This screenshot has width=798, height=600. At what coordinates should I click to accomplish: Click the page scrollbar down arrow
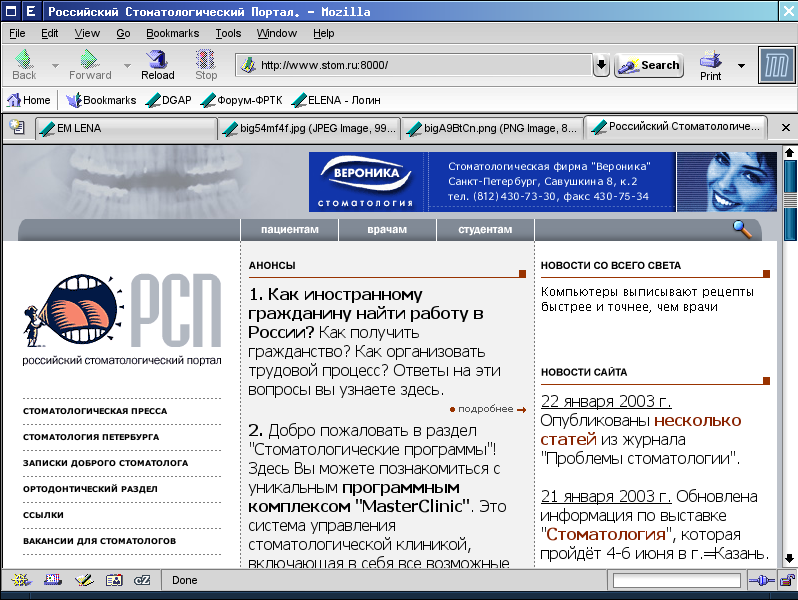pyautogui.click(x=789, y=558)
